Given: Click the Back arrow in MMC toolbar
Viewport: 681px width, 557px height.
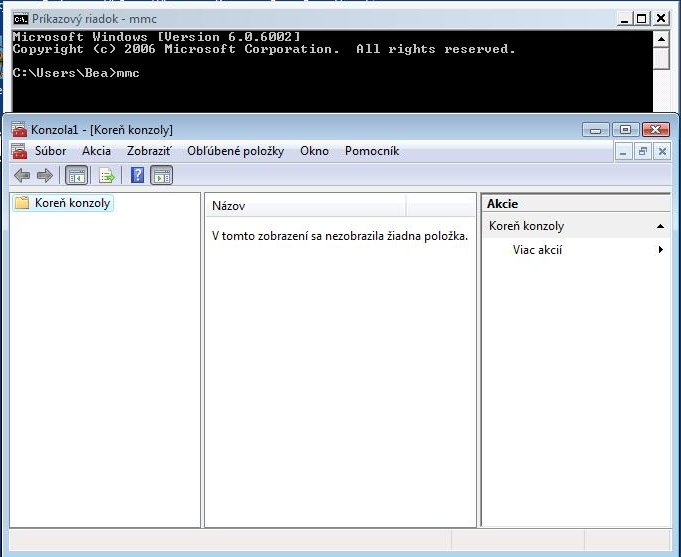Looking at the screenshot, I should (22, 176).
